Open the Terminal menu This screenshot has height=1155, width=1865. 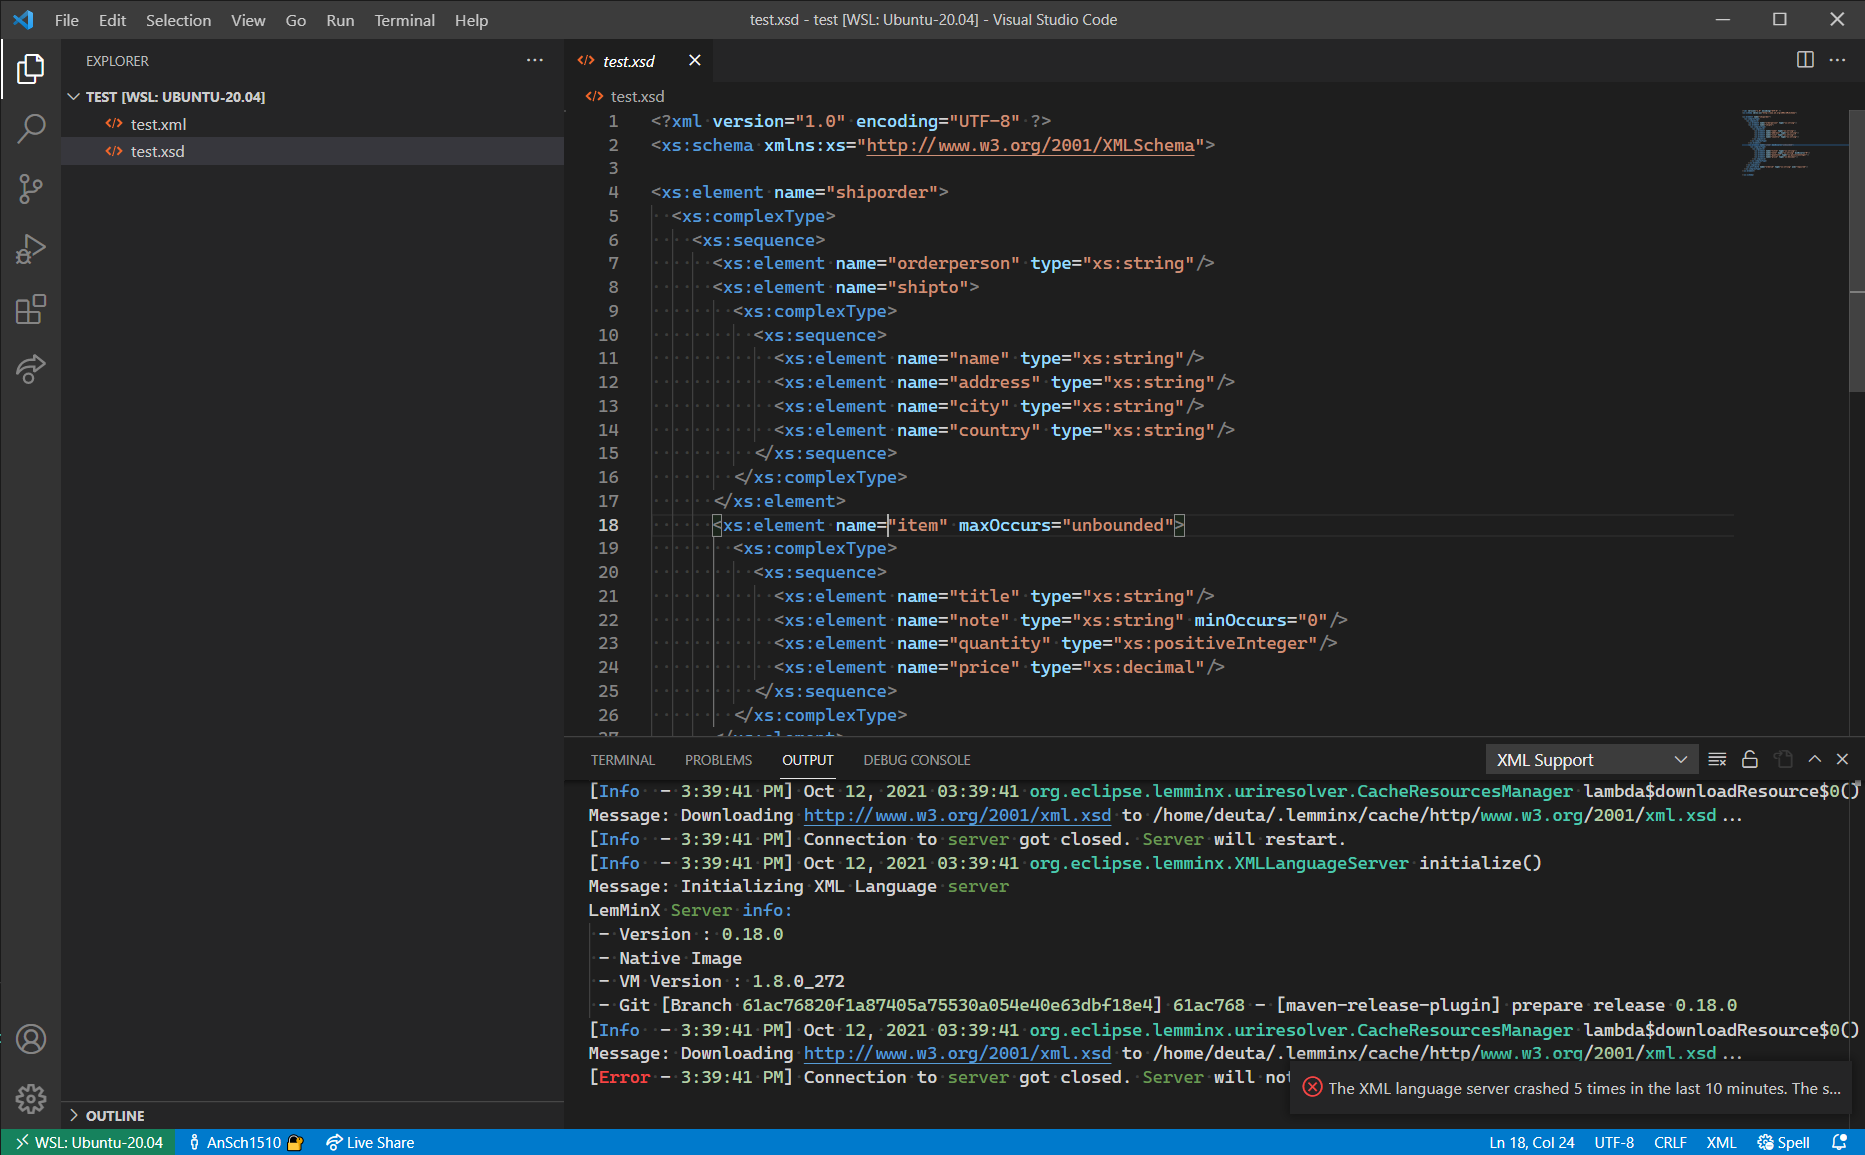[404, 20]
